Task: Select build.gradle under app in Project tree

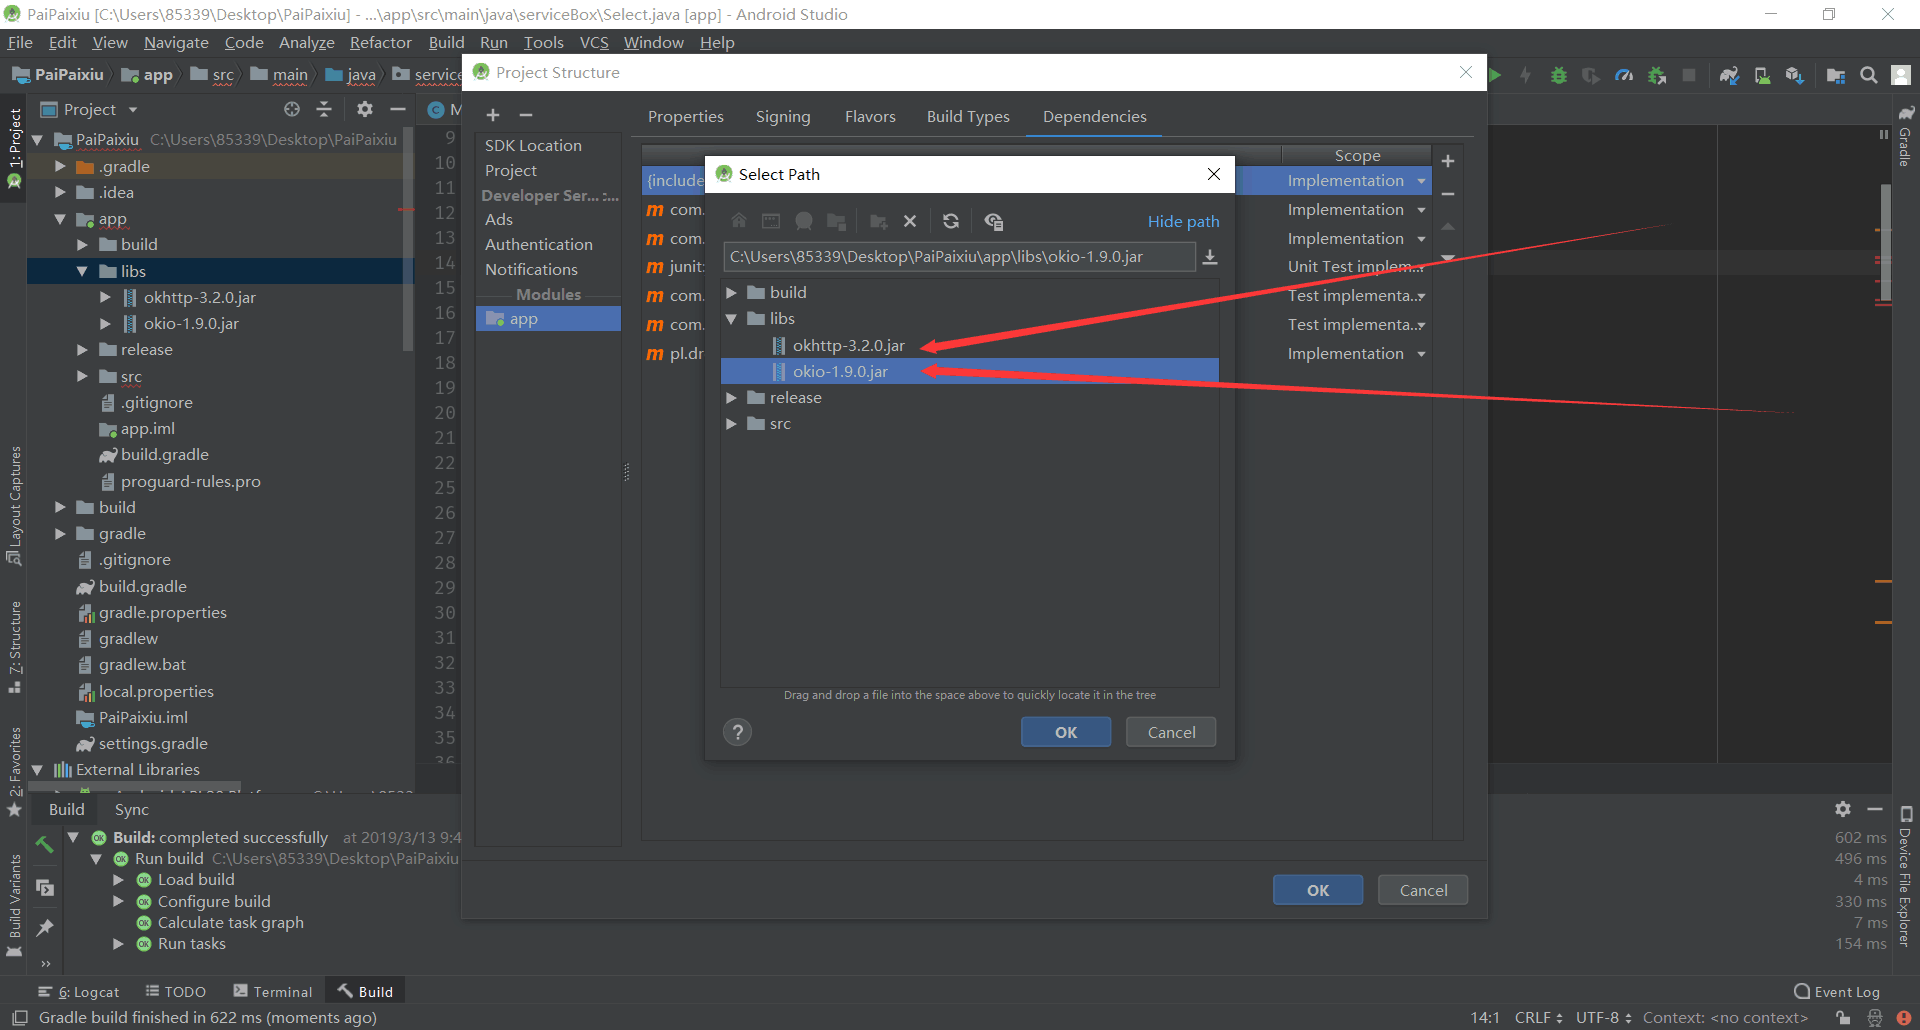Action: coord(165,455)
